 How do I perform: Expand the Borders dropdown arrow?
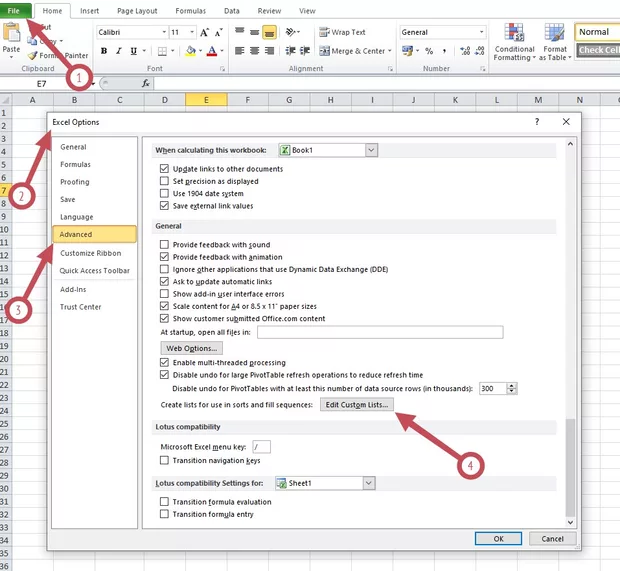[x=173, y=51]
